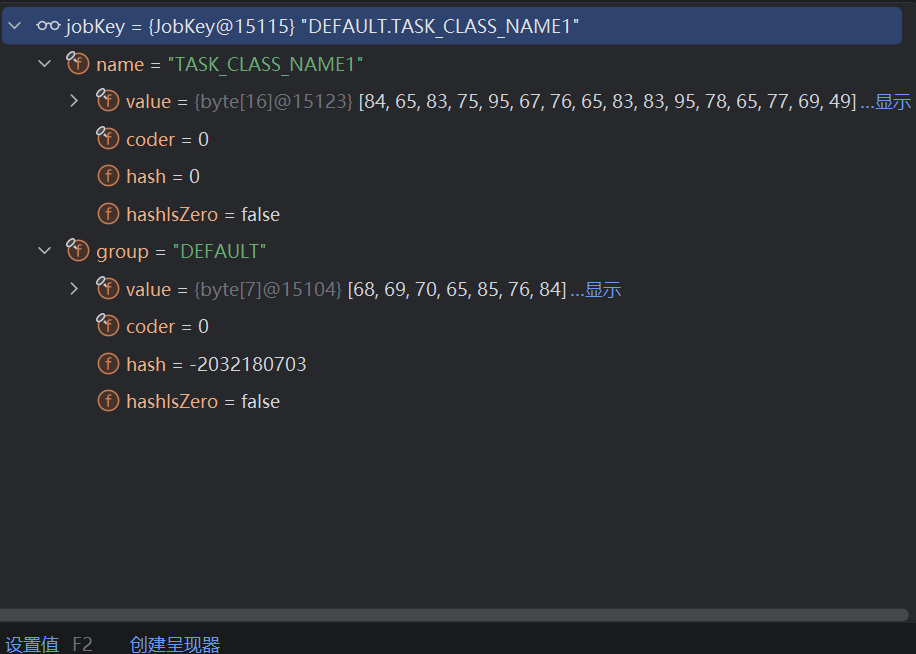Select the hash = -2032180703 row
The height and width of the screenshot is (654, 916).
[452, 364]
